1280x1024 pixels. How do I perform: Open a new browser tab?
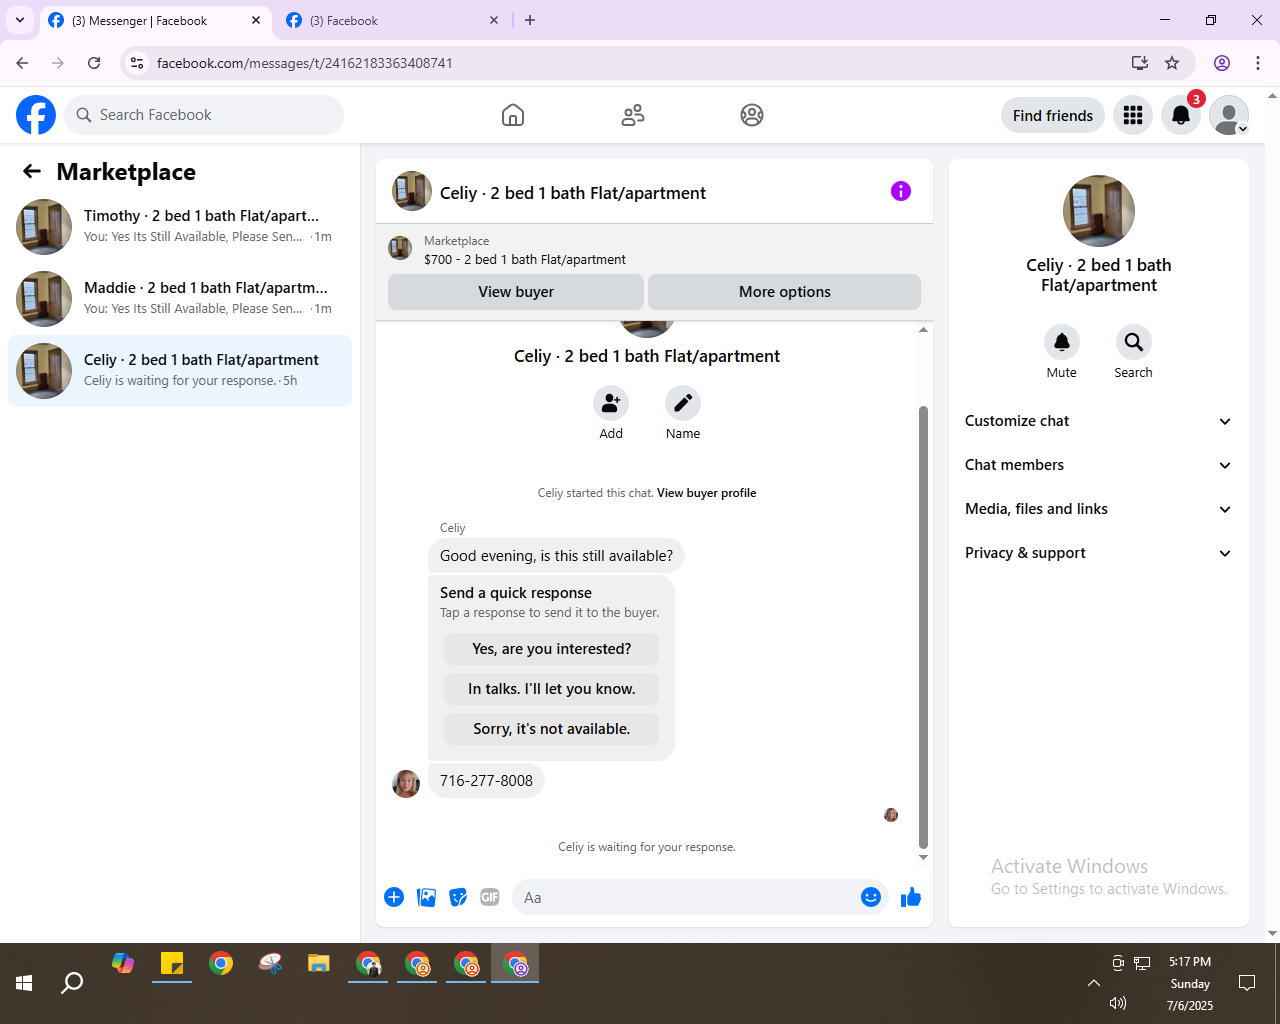pyautogui.click(x=530, y=20)
